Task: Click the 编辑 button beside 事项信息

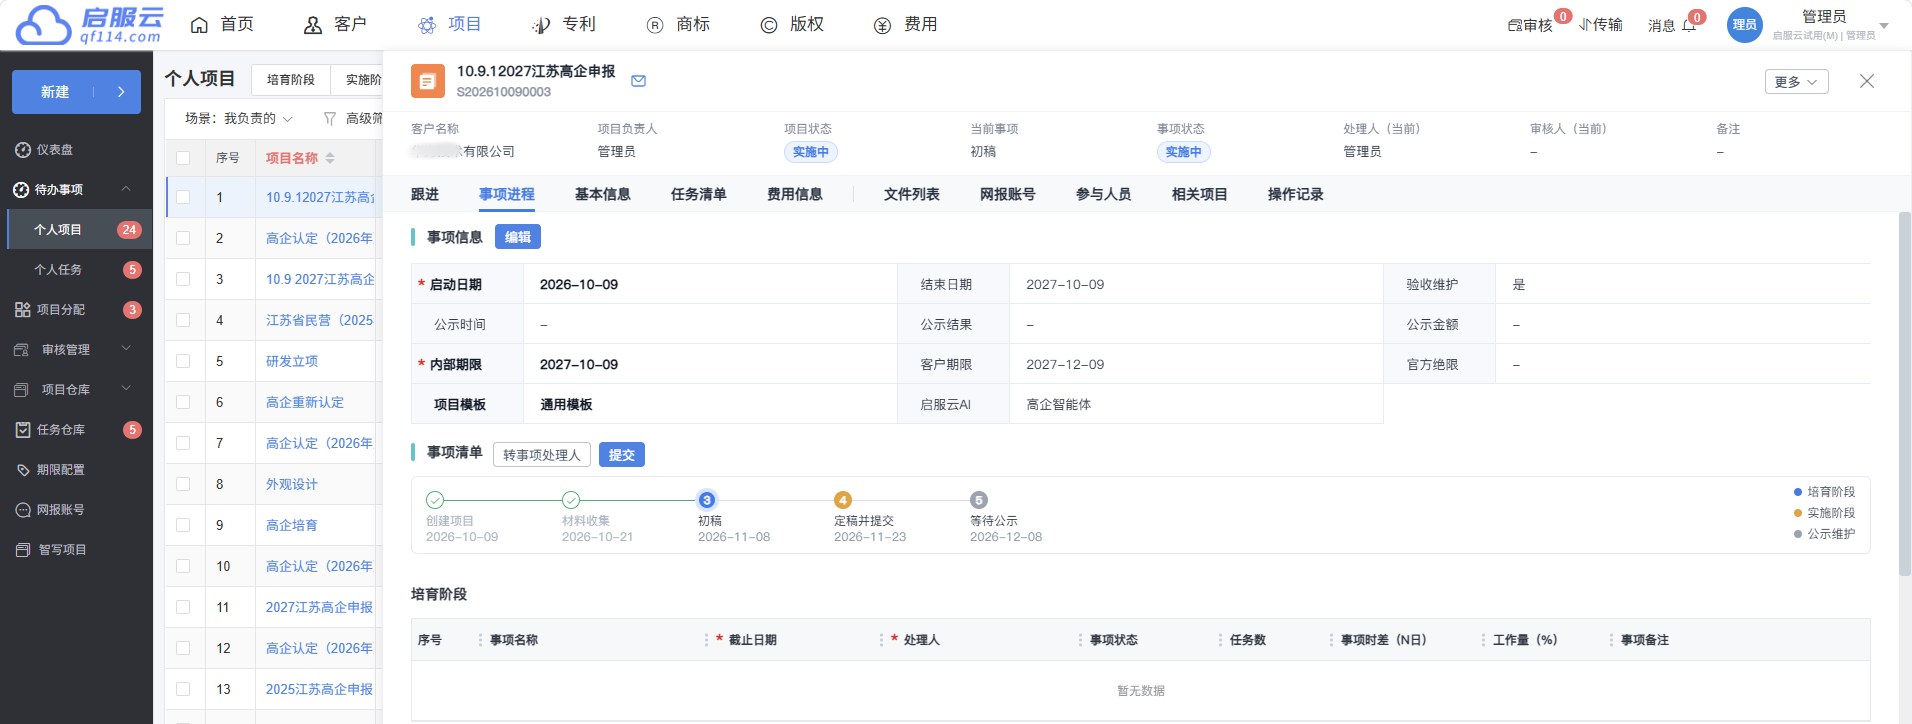Action: 518,237
